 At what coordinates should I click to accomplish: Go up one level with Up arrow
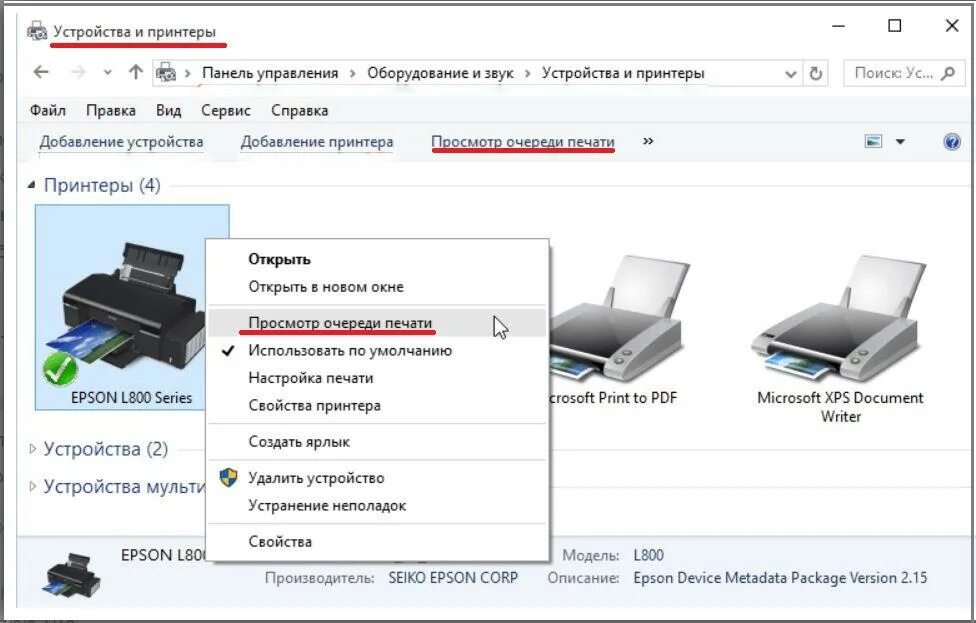click(136, 72)
